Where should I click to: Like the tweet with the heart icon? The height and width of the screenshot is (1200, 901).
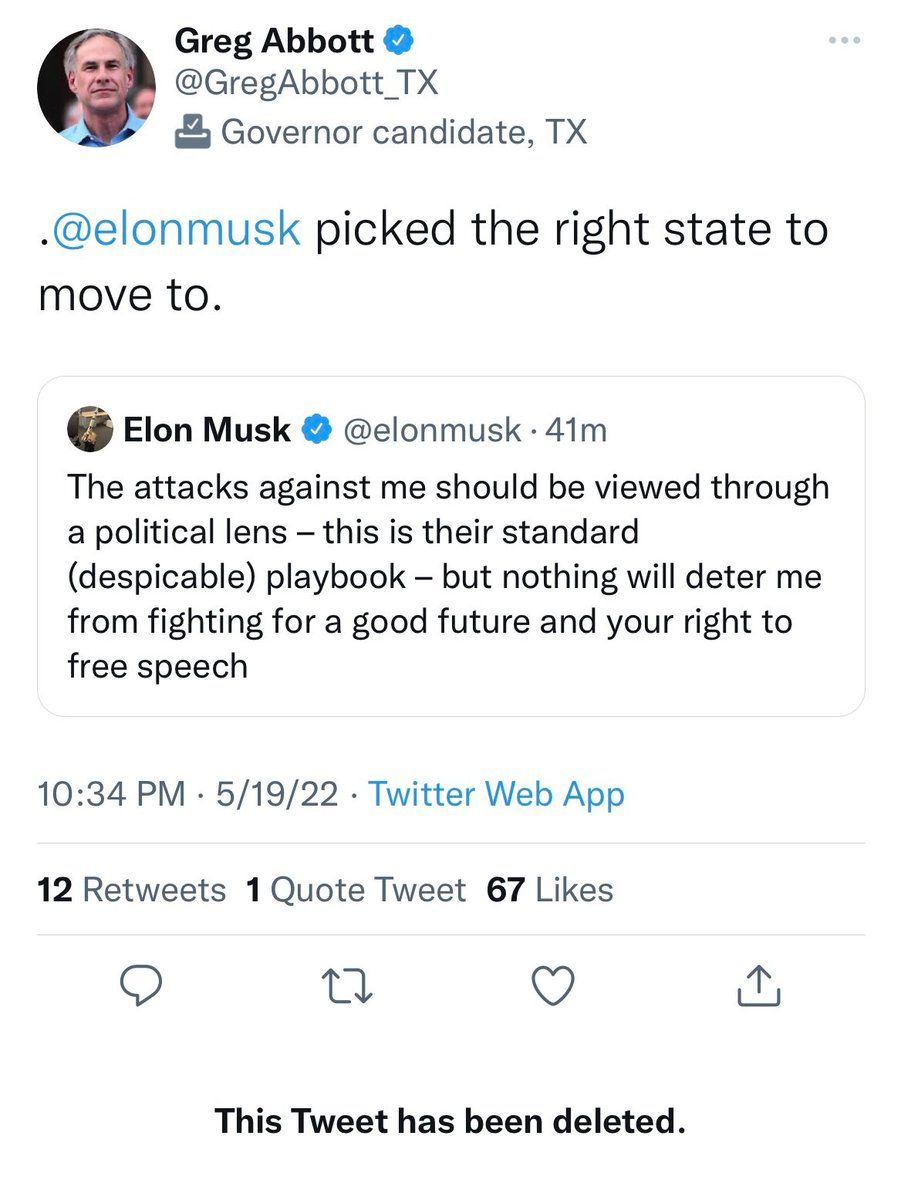click(552, 987)
